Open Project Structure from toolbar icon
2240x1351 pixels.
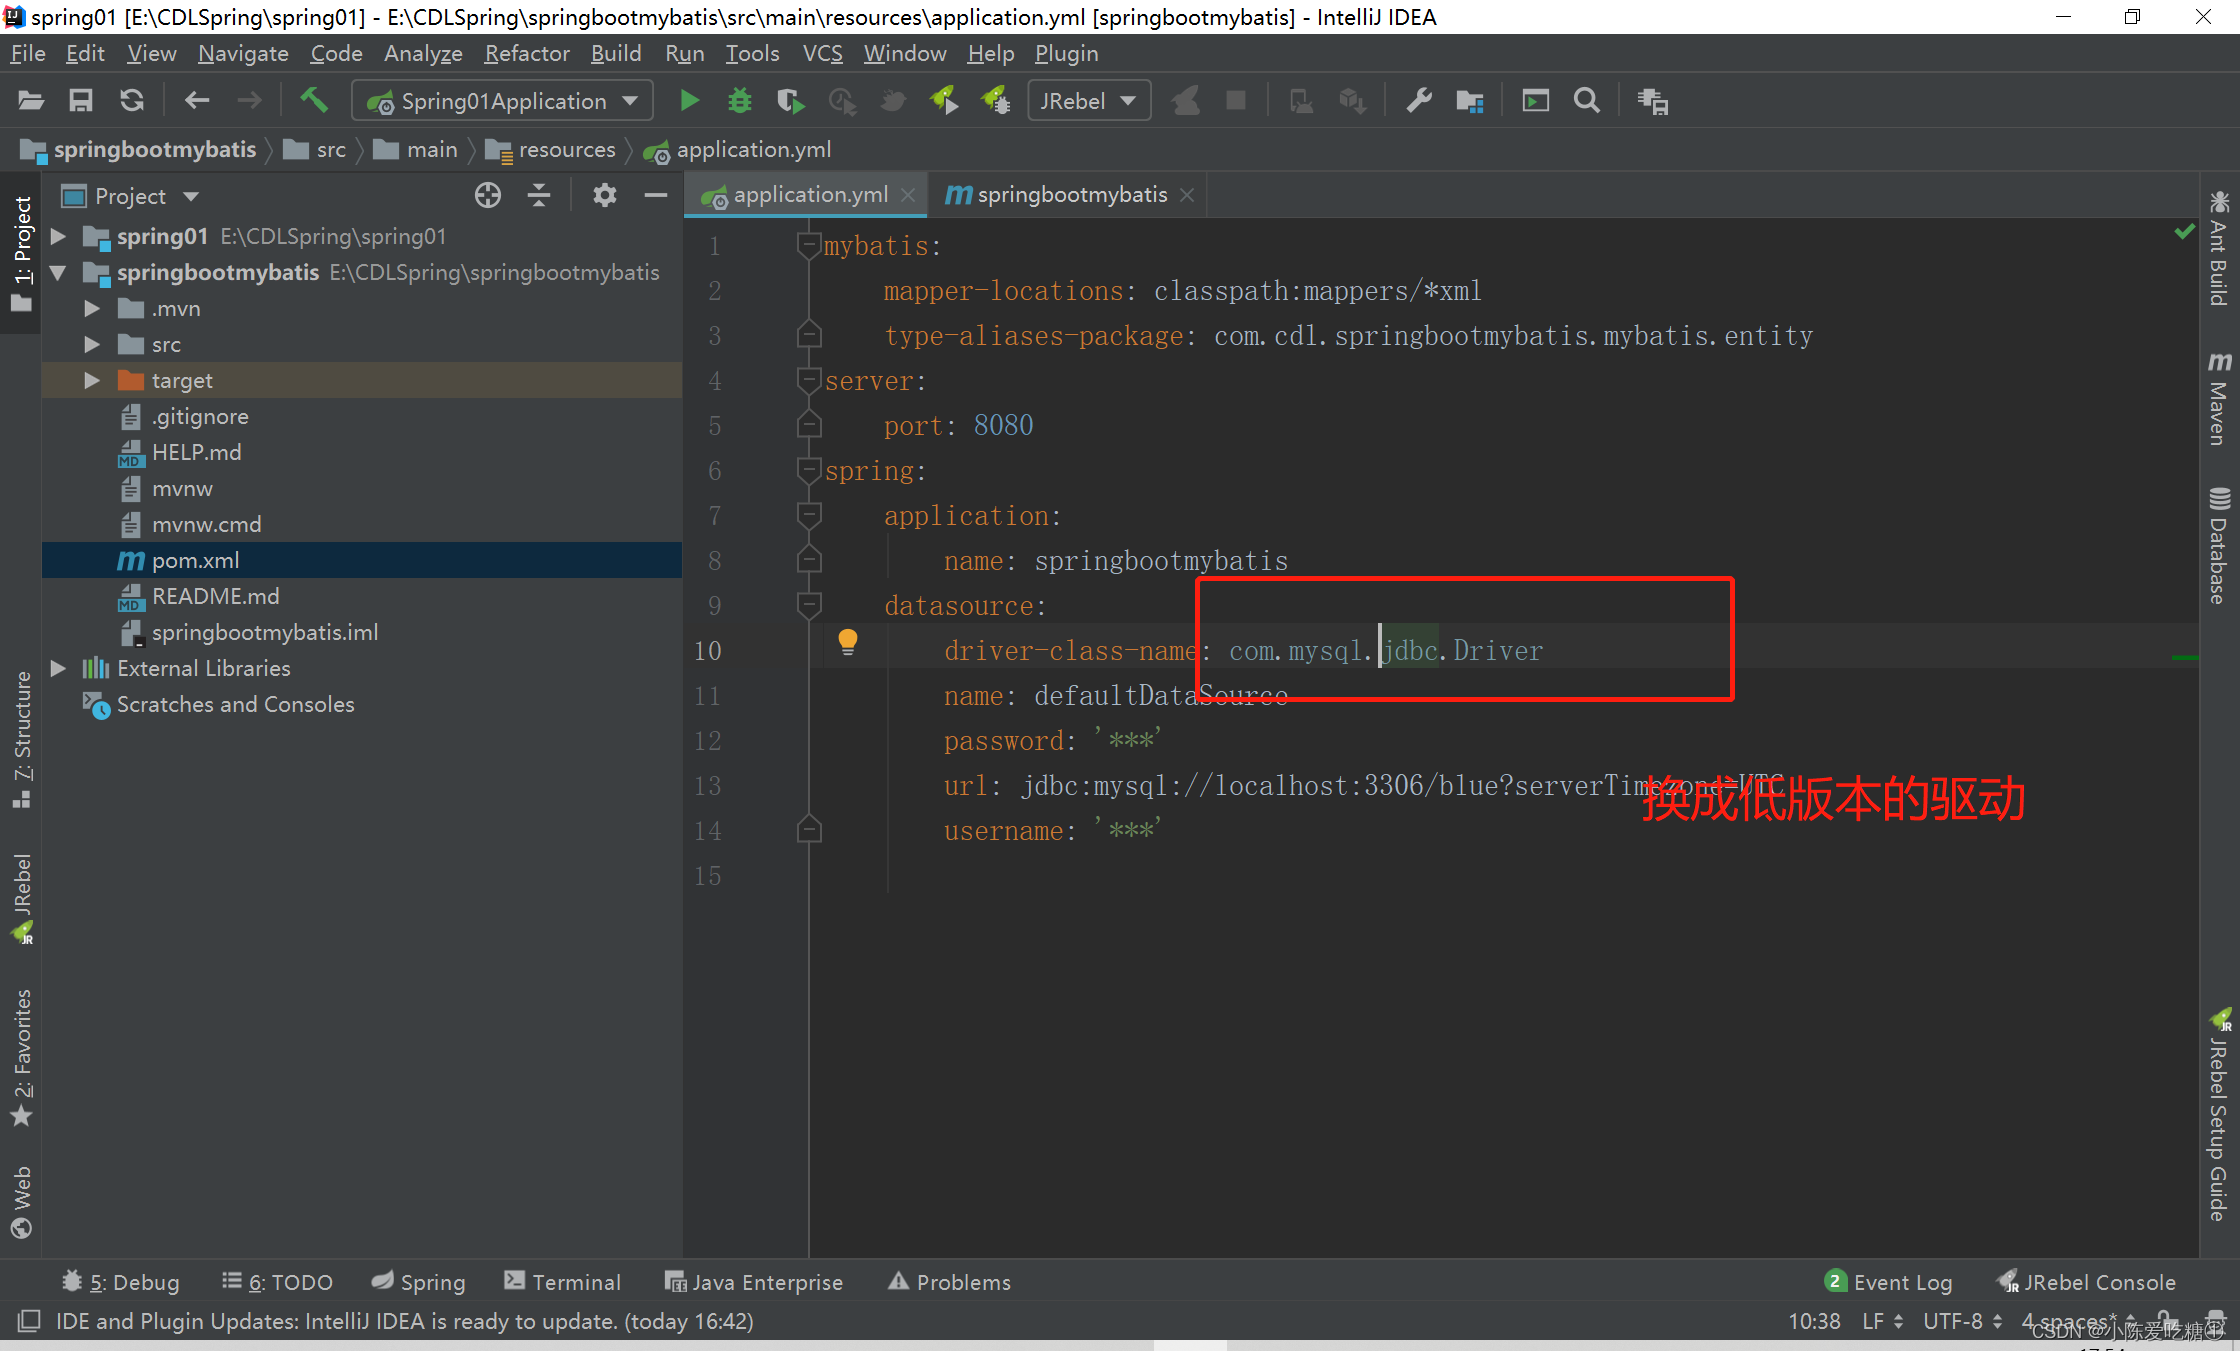click(1469, 101)
